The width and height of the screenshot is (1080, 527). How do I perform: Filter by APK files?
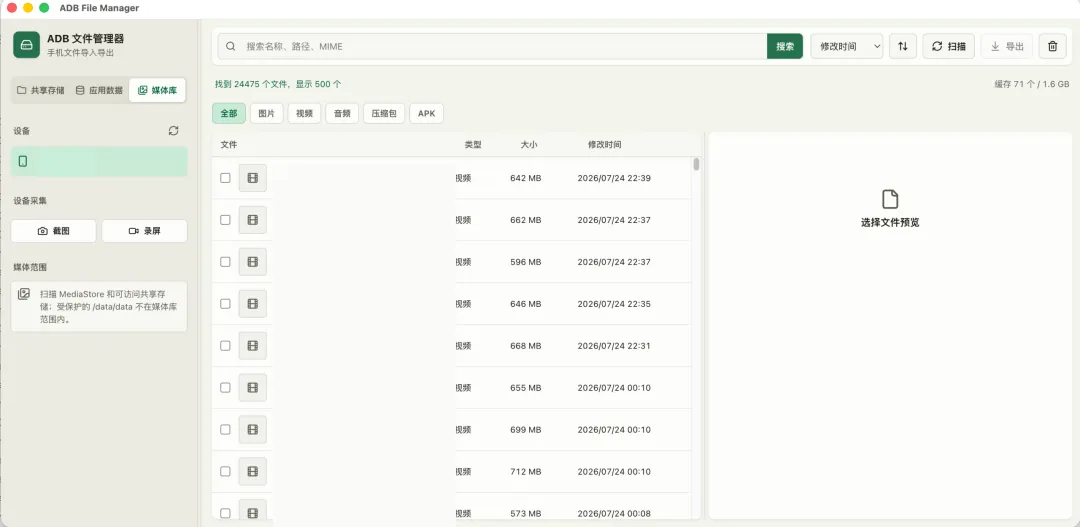point(426,114)
